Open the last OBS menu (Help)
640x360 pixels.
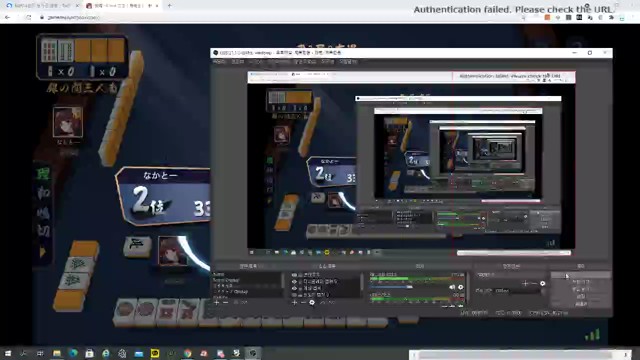[348, 62]
